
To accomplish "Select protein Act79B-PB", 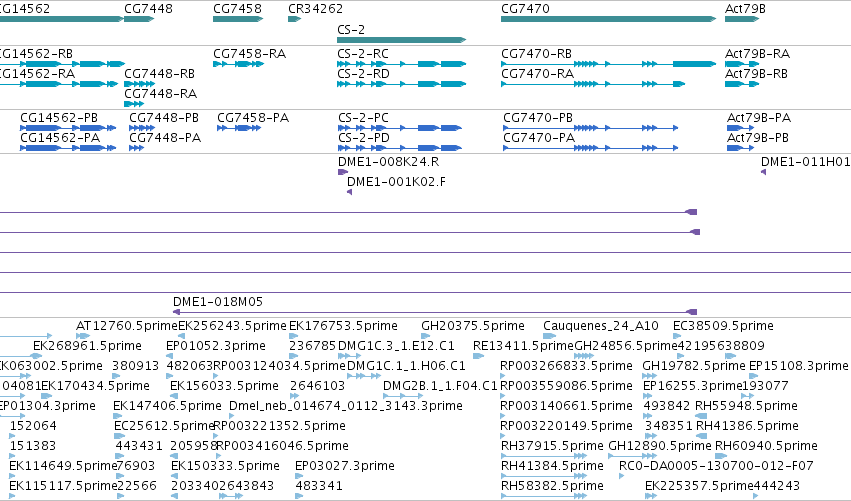I will pyautogui.click(x=740, y=148).
